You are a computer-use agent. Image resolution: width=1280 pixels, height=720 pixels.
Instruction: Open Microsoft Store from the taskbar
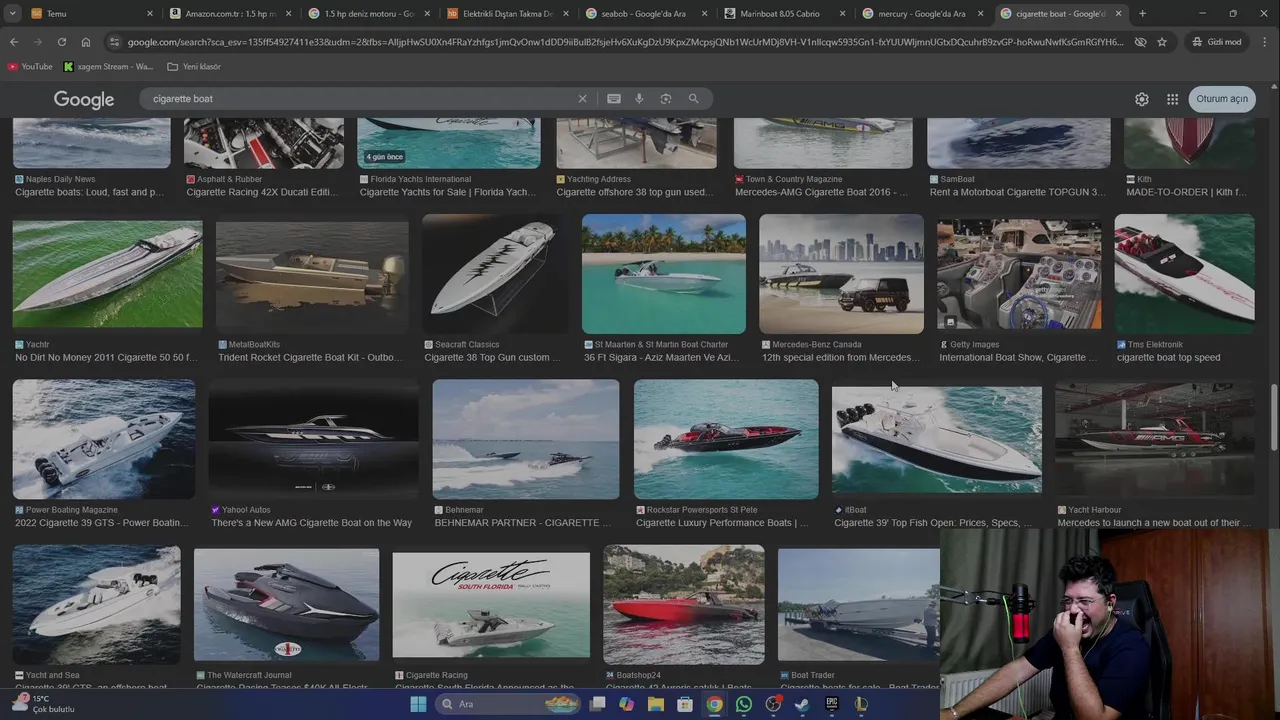[685, 704]
